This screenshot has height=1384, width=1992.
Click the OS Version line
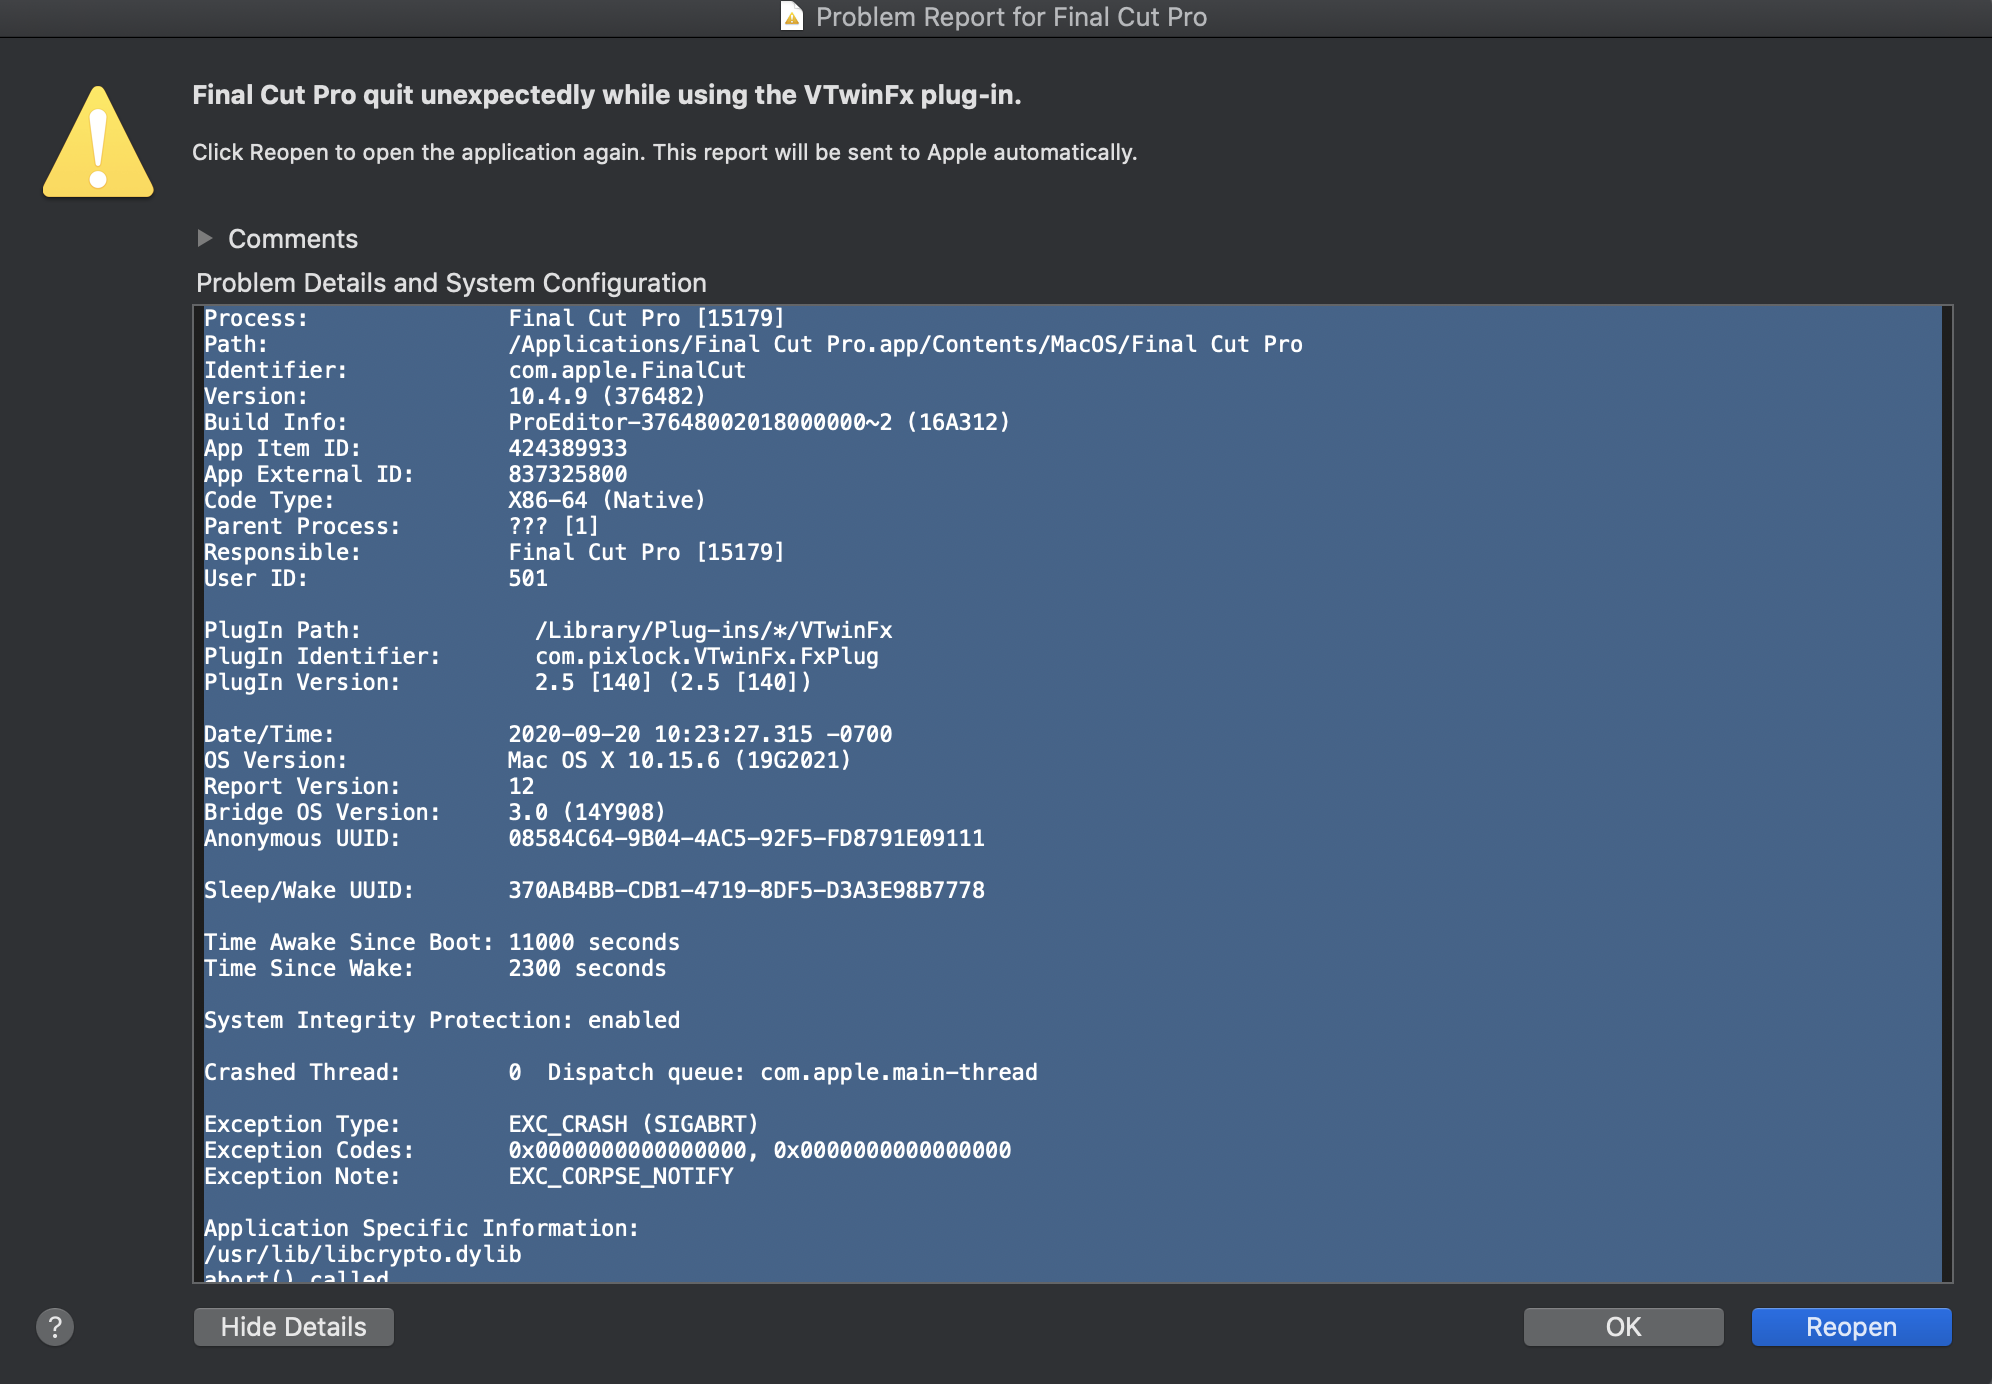(527, 760)
